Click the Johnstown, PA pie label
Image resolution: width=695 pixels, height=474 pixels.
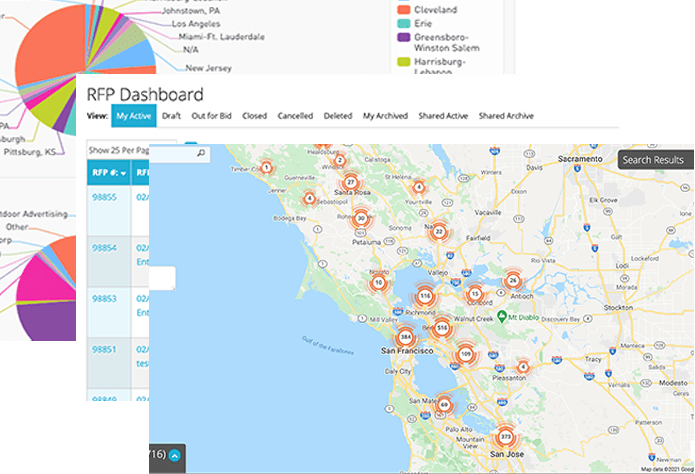191,11
